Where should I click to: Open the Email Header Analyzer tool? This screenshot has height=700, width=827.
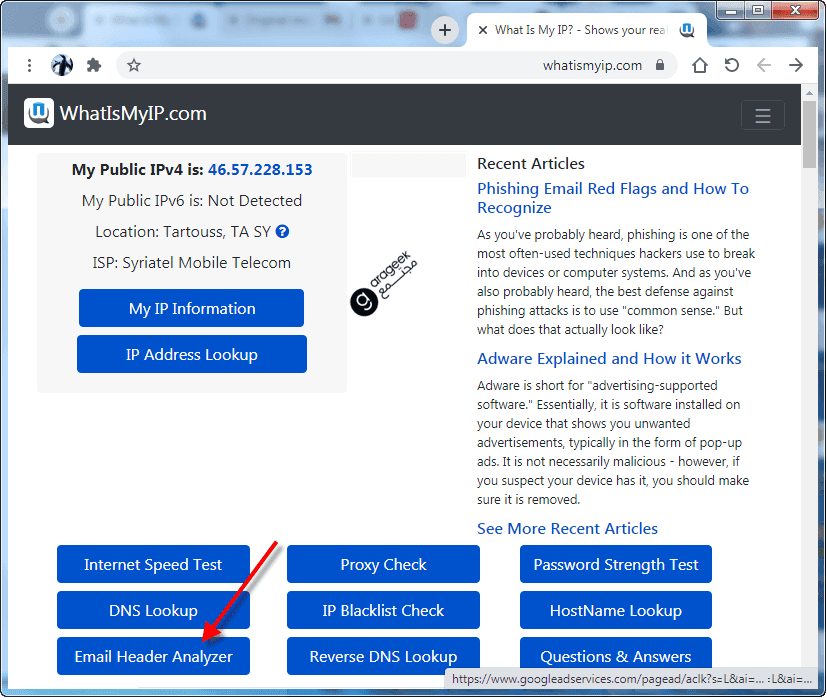tap(153, 656)
